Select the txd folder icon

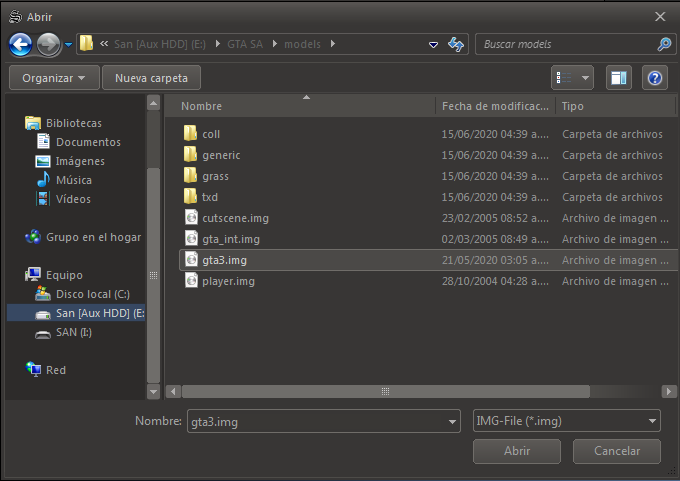coord(190,196)
